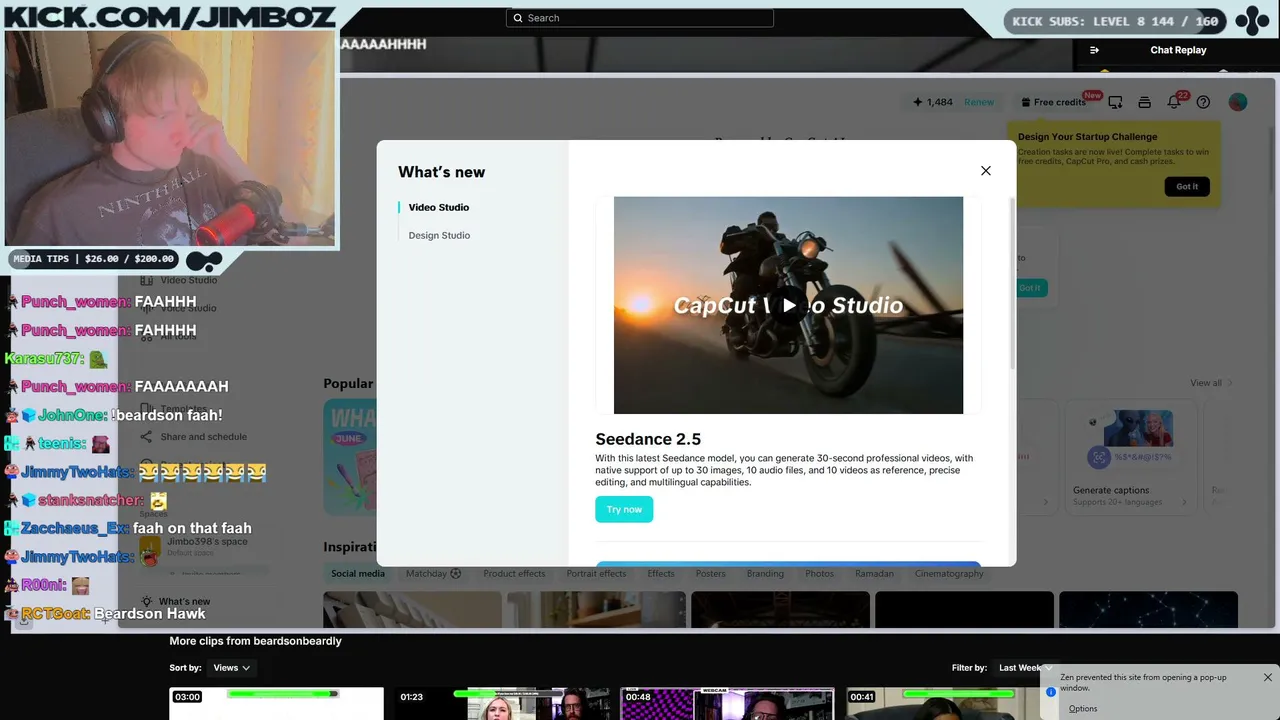Open the 00:48 clip thumbnail
Image resolution: width=1280 pixels, height=720 pixels.
coord(727,703)
